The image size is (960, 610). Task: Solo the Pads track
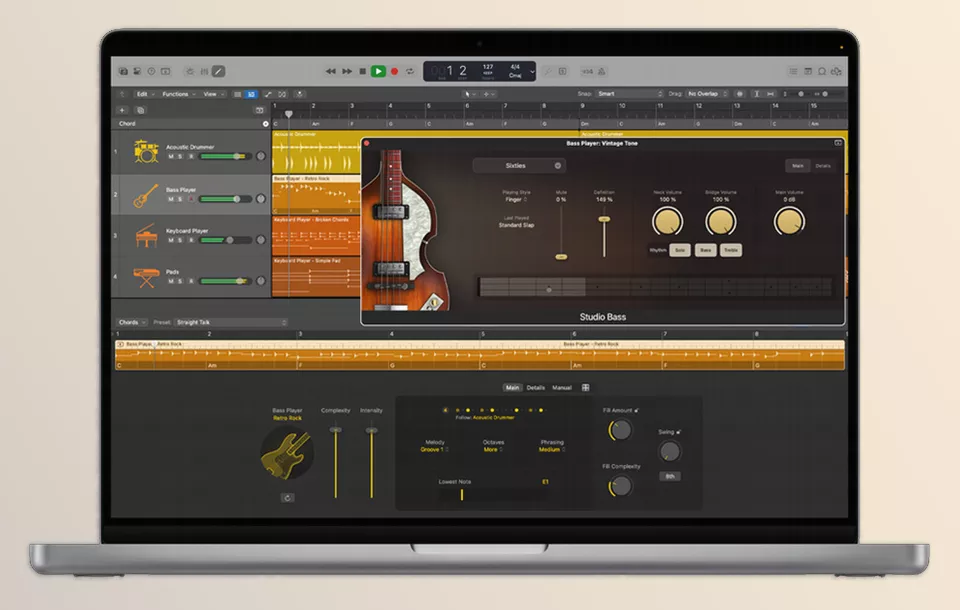pyautogui.click(x=180, y=281)
